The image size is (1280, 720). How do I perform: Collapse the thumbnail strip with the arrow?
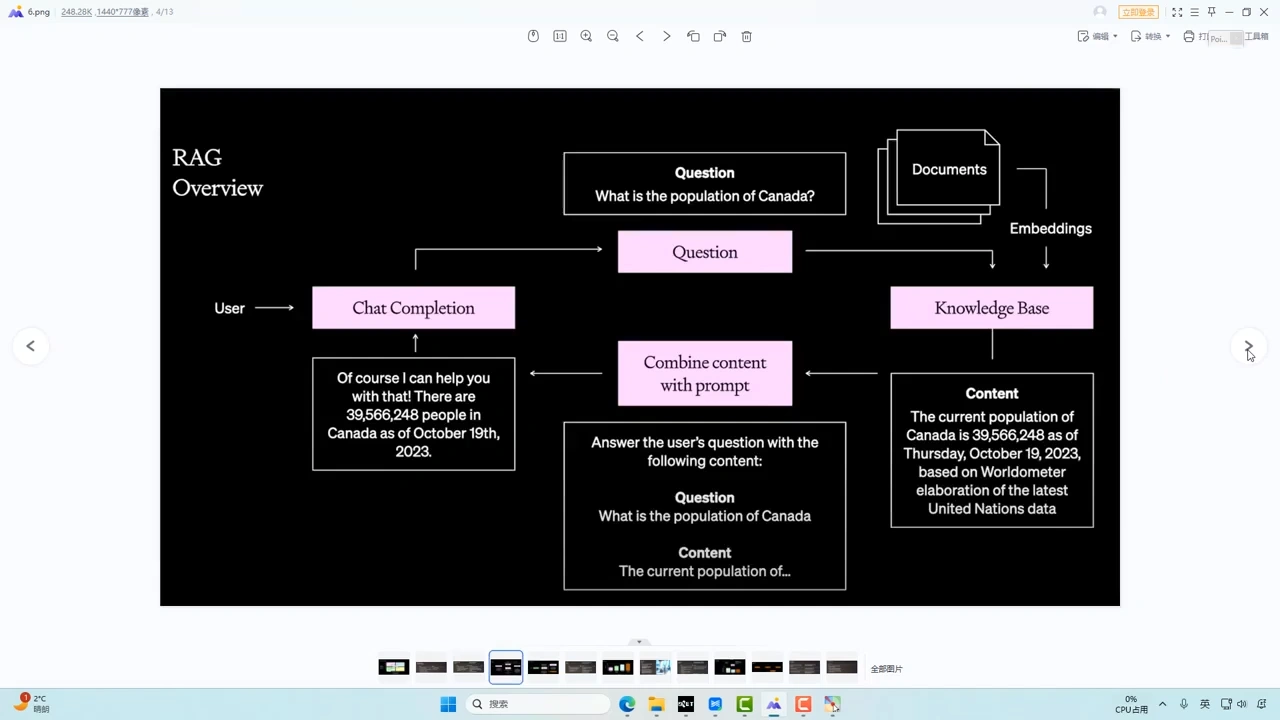[639, 642]
